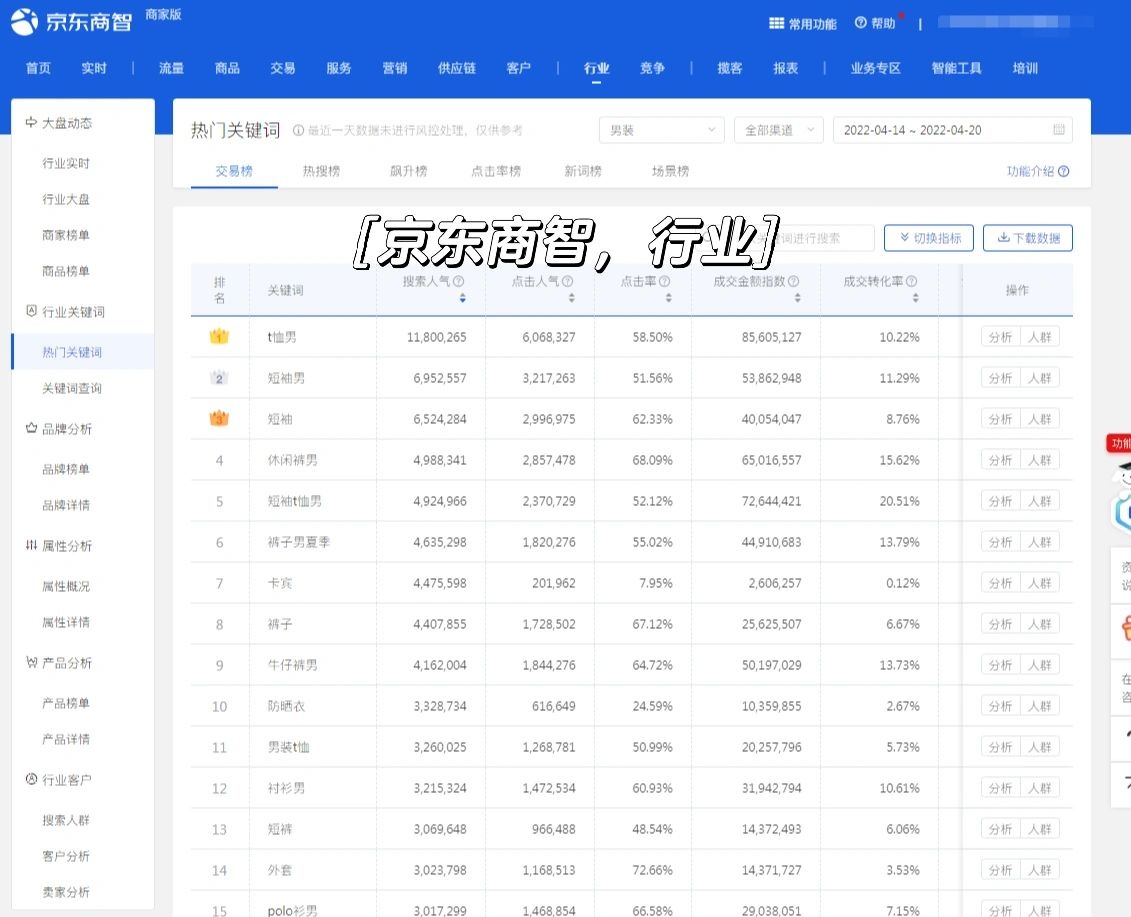Image resolution: width=1131 pixels, height=917 pixels.
Task: Sort table by 点击人气 arrows
Action: click(x=571, y=298)
